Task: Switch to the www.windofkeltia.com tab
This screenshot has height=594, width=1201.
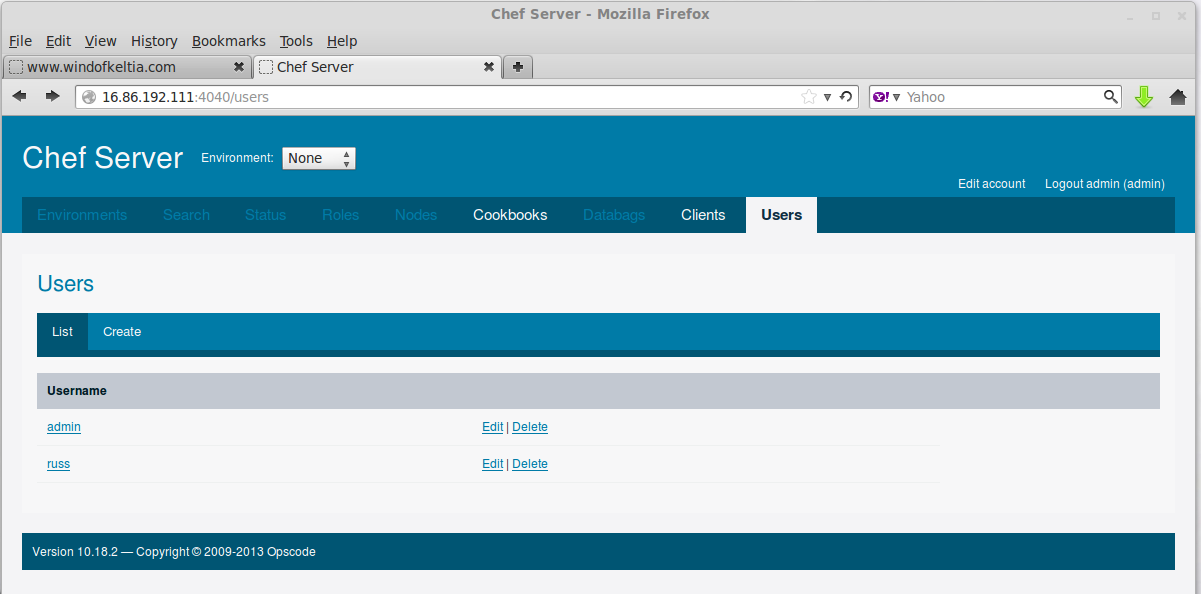Action: pyautogui.click(x=127, y=67)
